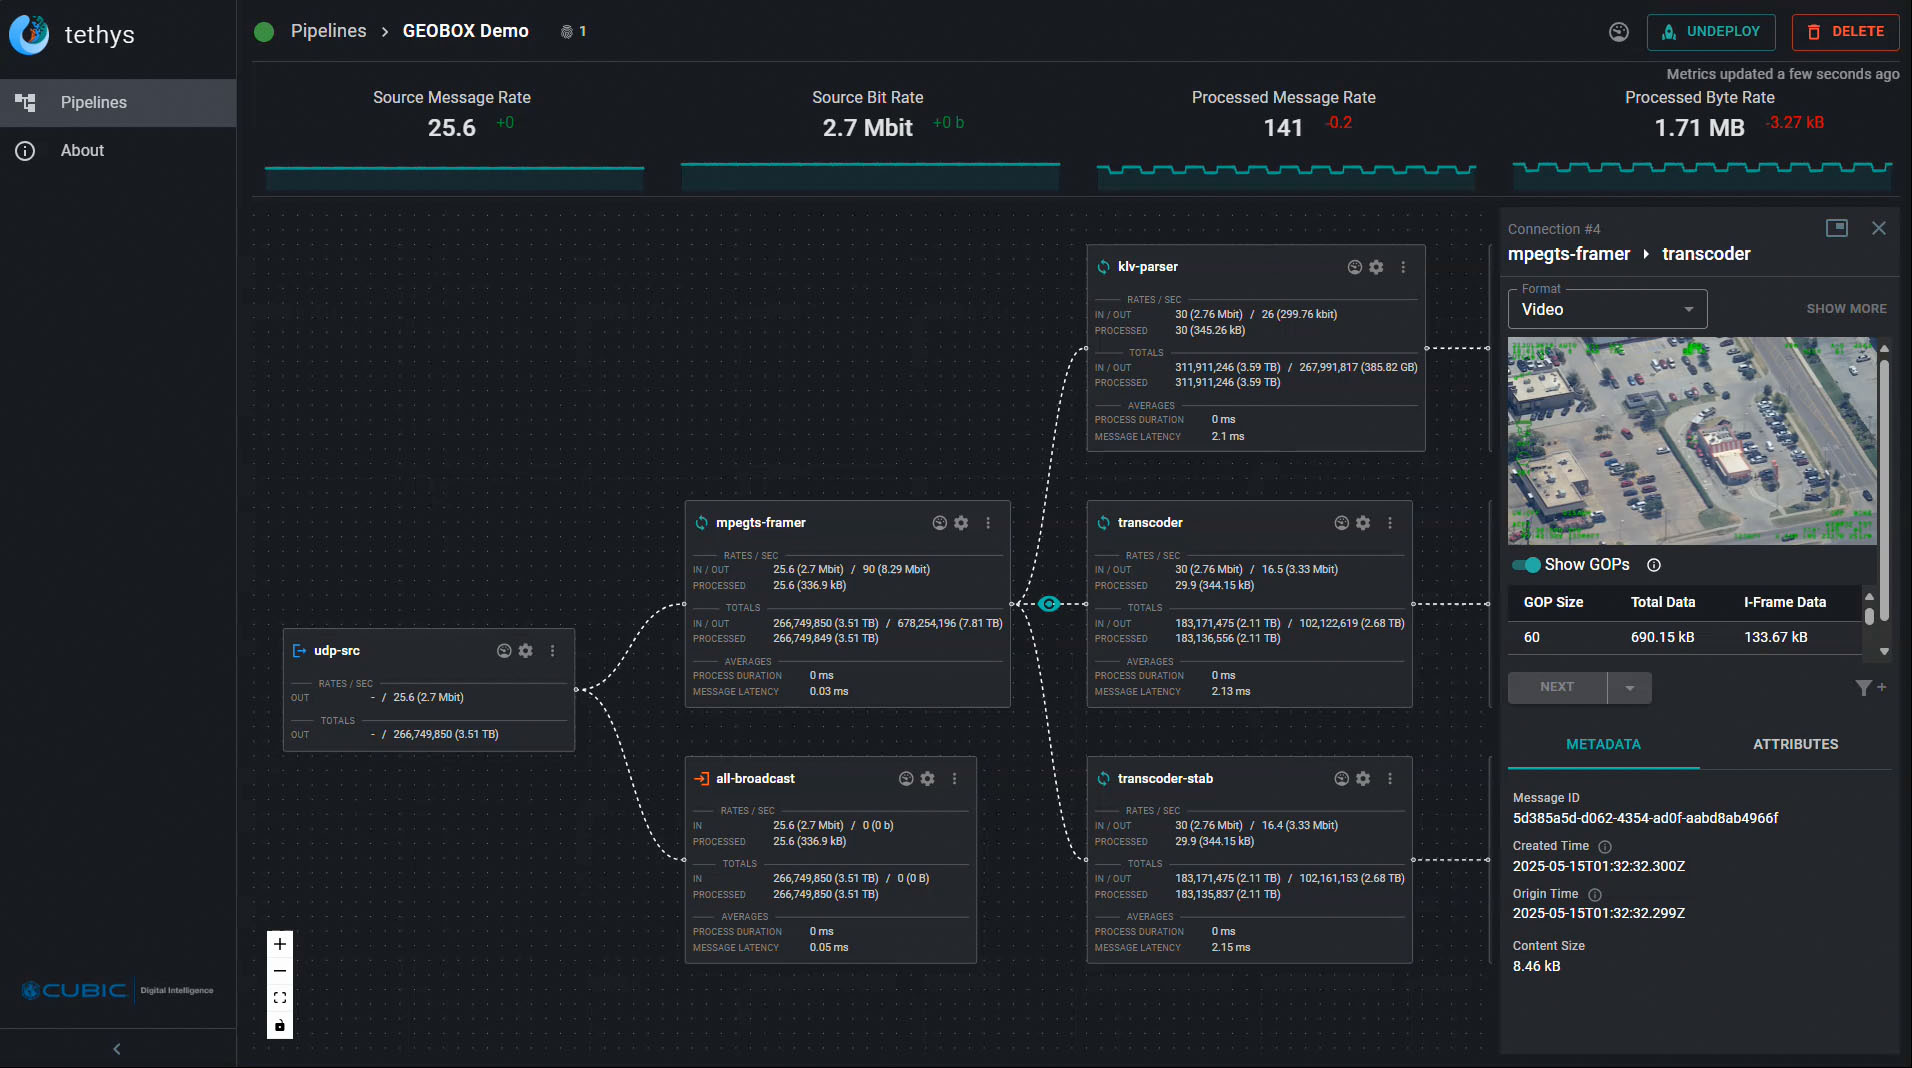Open settings gear on udp-src node
The height and width of the screenshot is (1068, 1912).
pyautogui.click(x=526, y=651)
